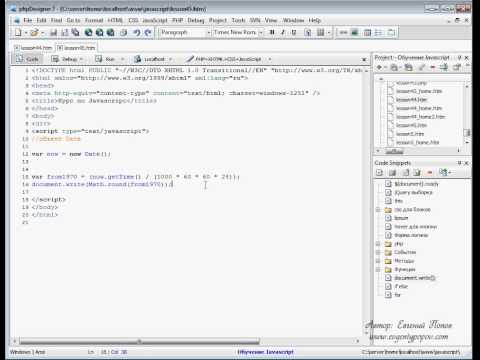
Task: Click the Redo arrow icon
Action: [x=148, y=32]
